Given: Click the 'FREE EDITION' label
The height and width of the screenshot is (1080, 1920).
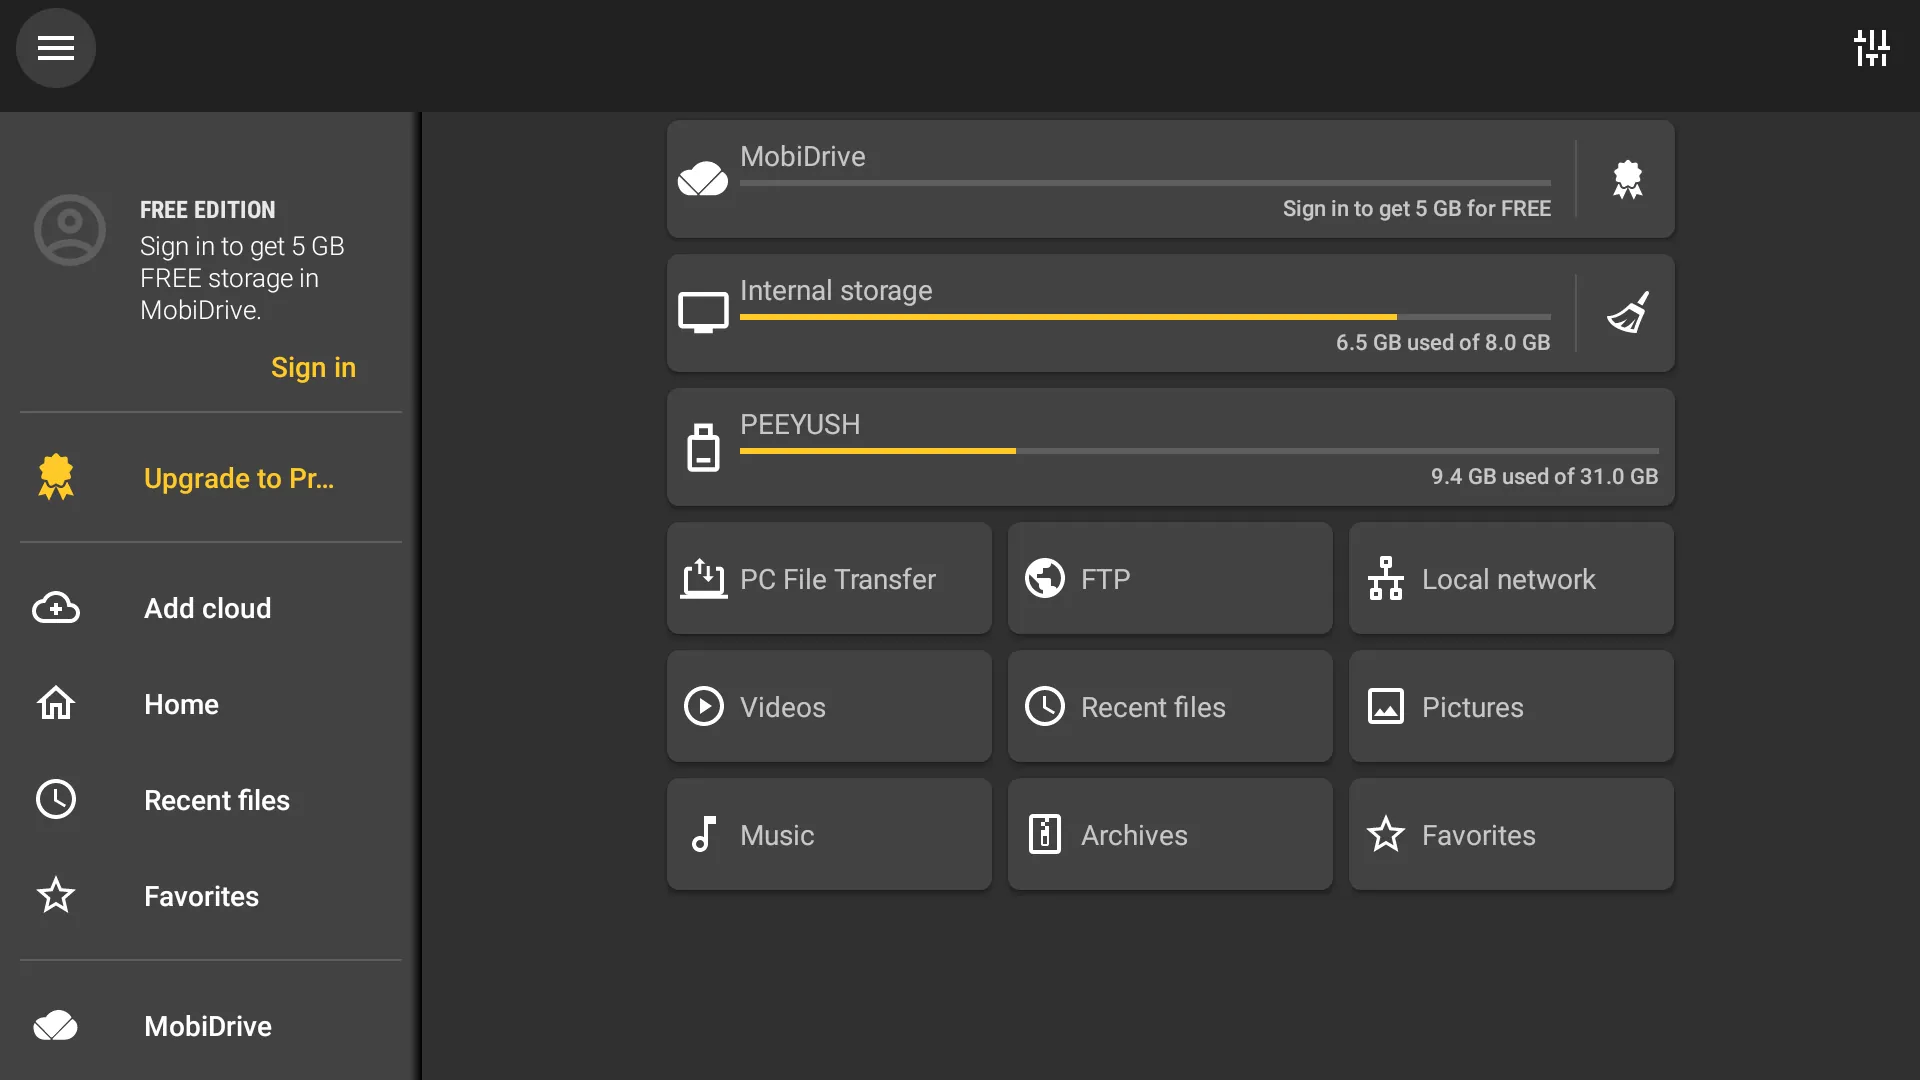Looking at the screenshot, I should click(208, 210).
